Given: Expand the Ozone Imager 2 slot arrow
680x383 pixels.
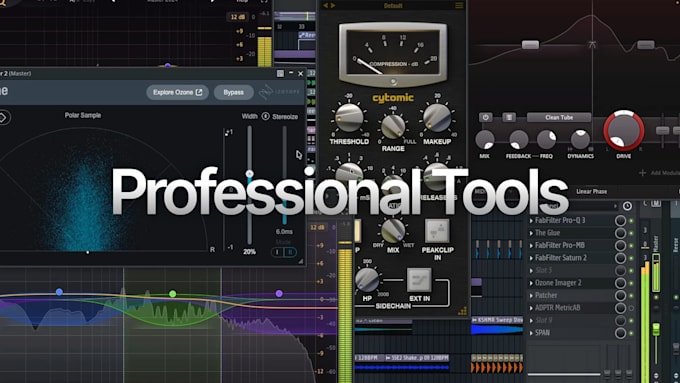Looking at the screenshot, I should [531, 283].
